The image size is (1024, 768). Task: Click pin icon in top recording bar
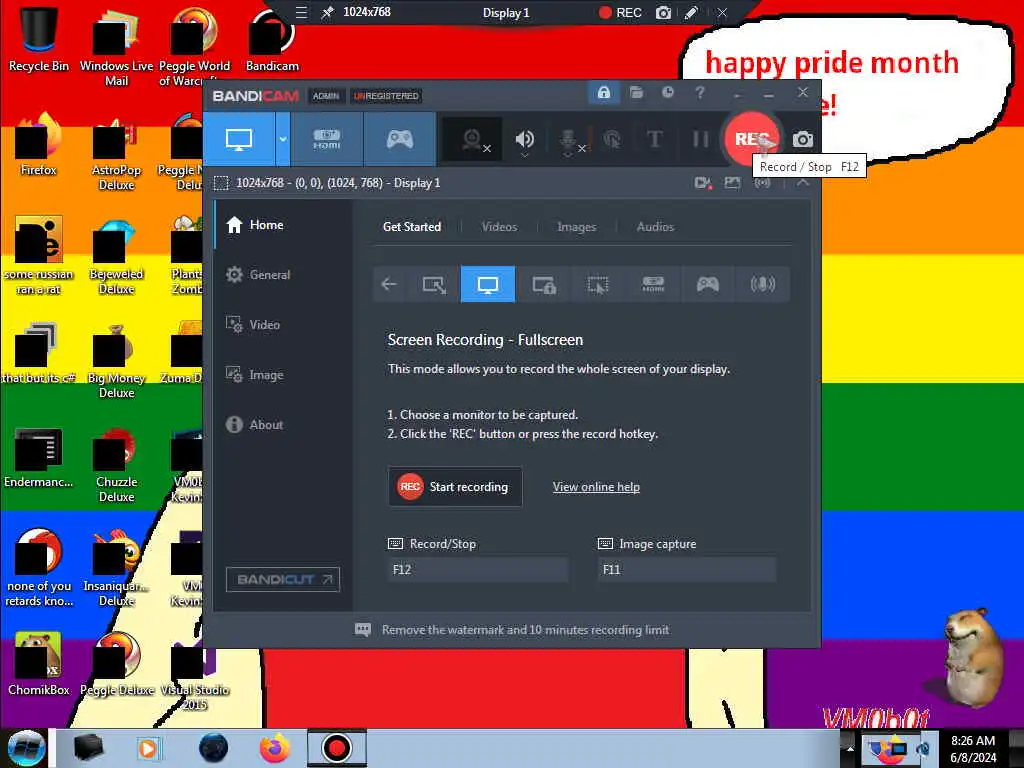327,12
